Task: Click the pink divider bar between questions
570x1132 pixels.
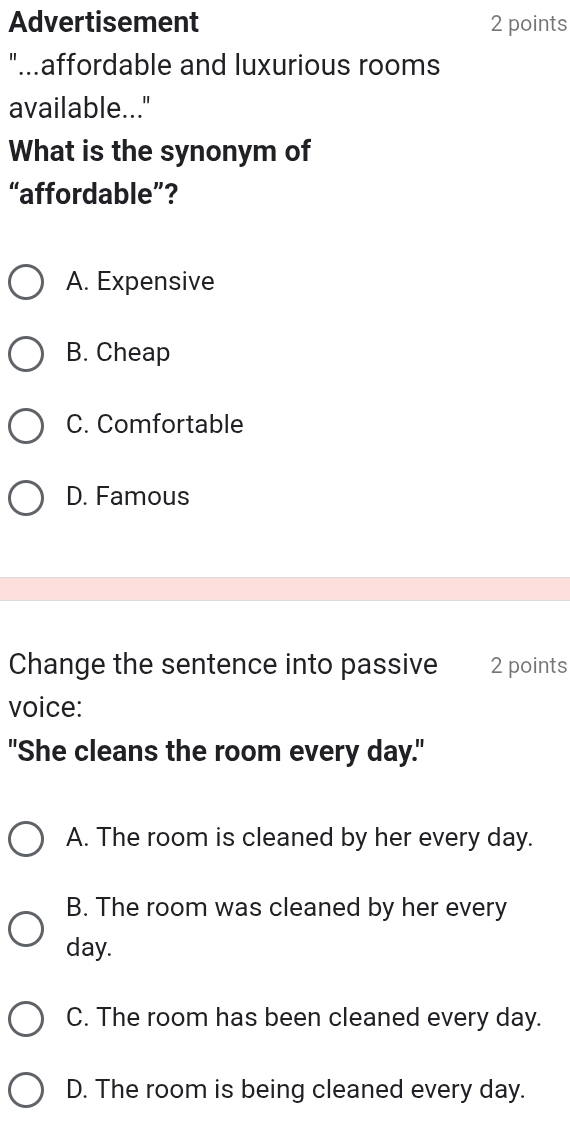Action: tap(285, 588)
